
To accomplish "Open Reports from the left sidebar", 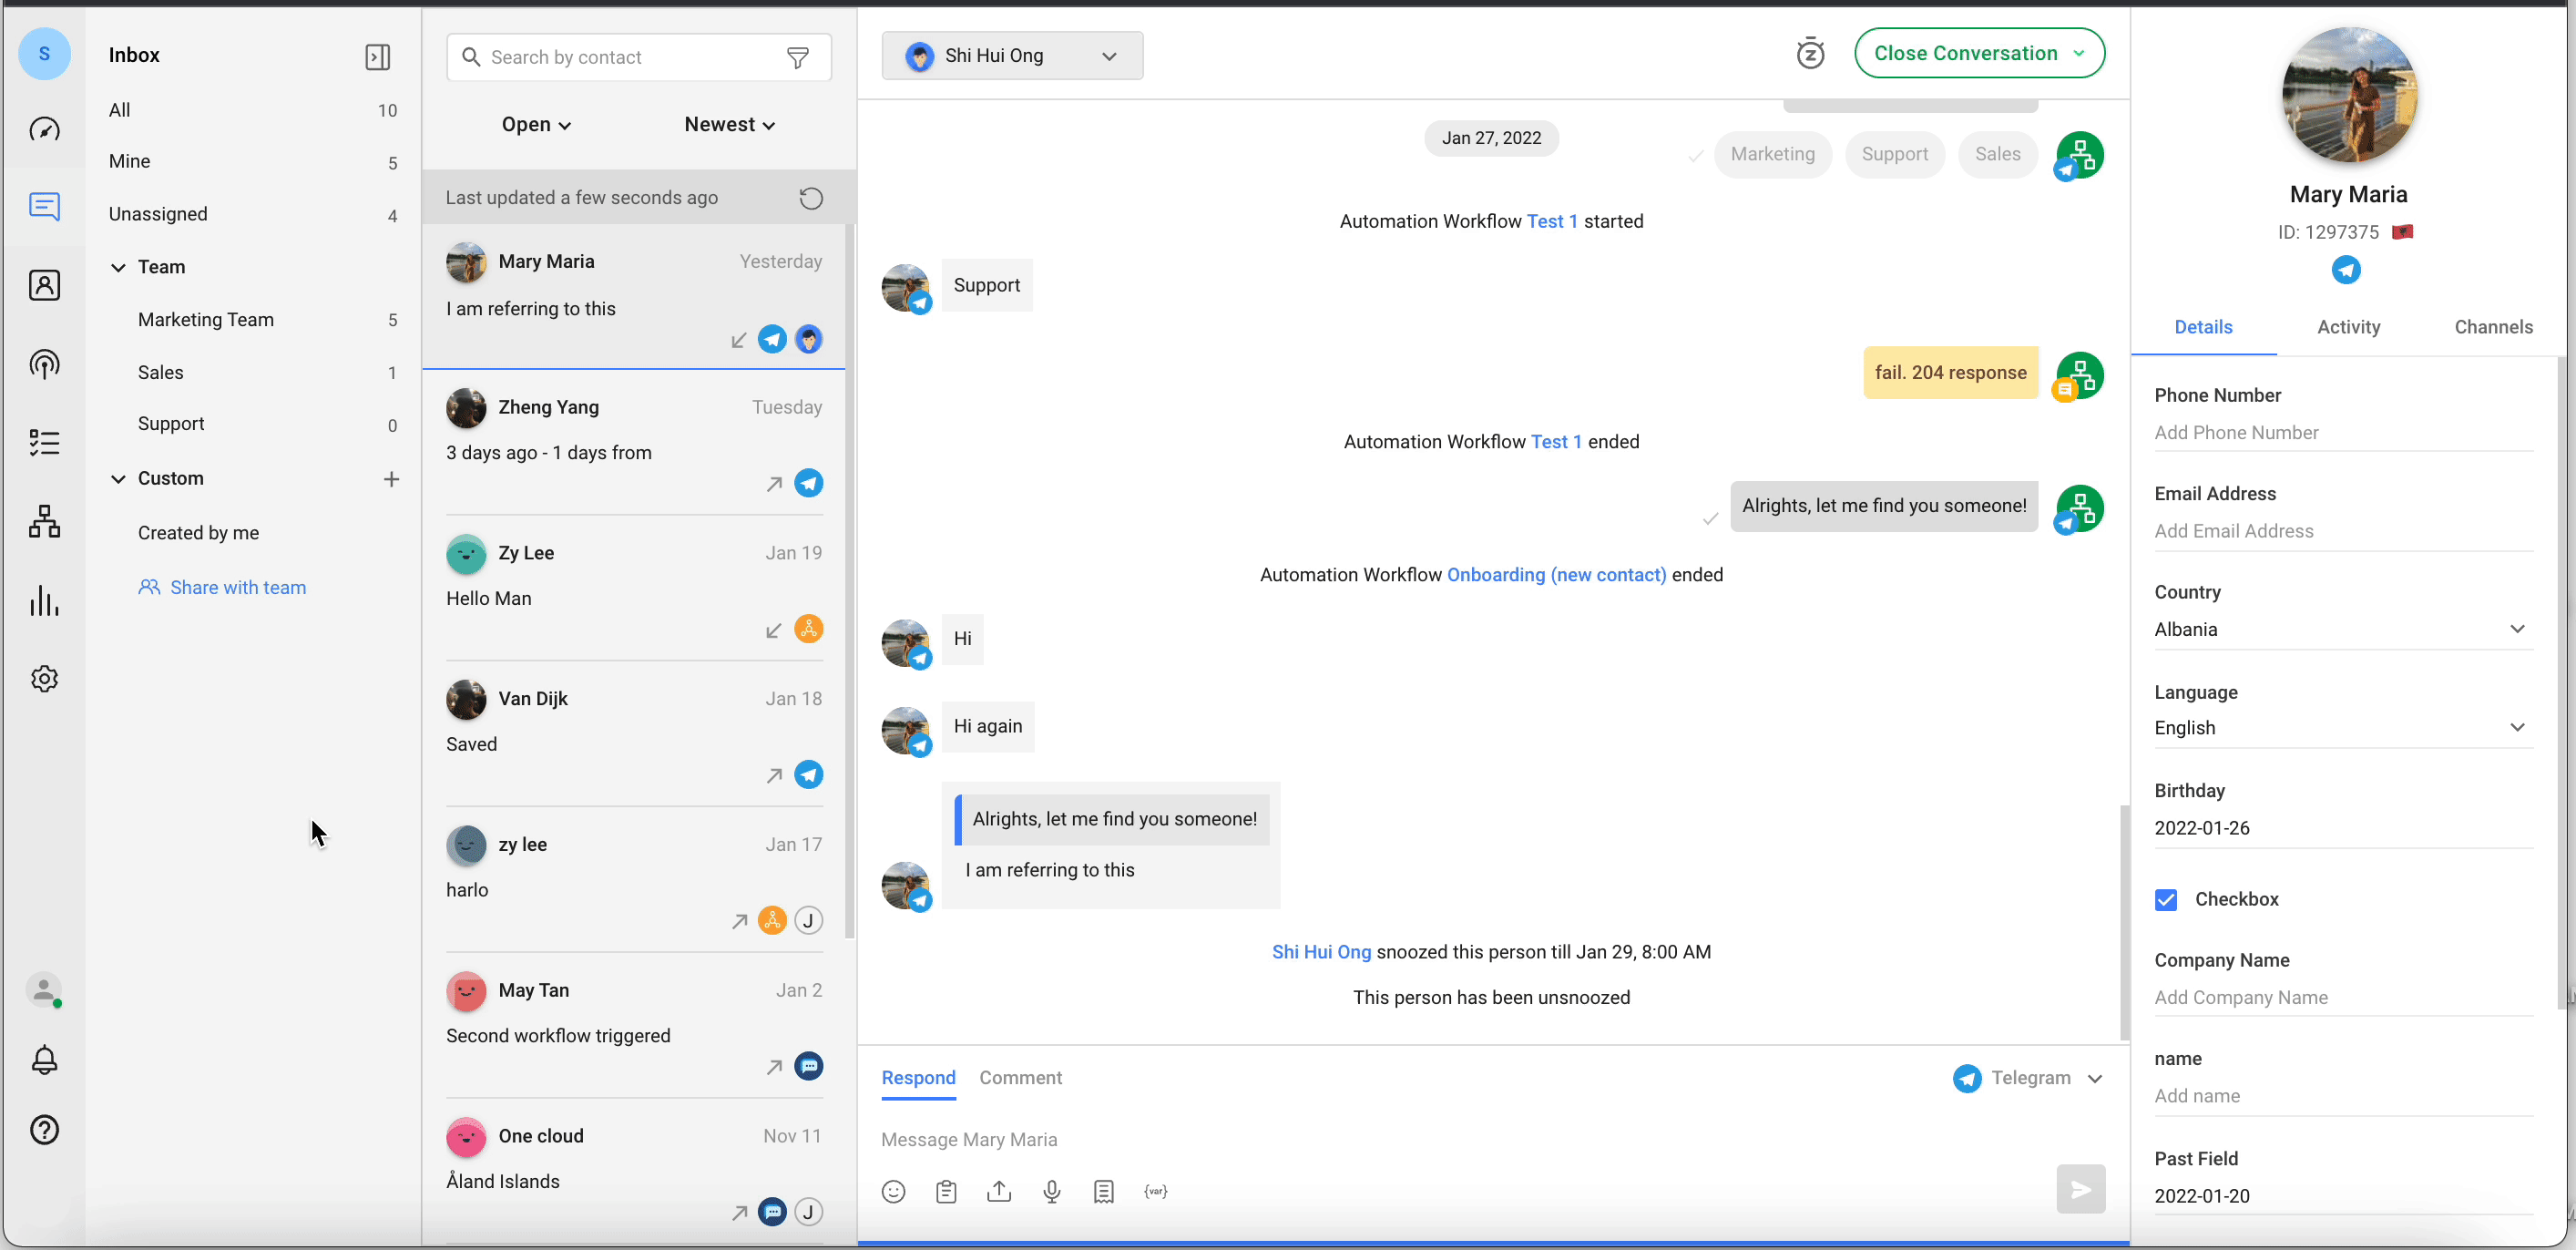I will [44, 600].
